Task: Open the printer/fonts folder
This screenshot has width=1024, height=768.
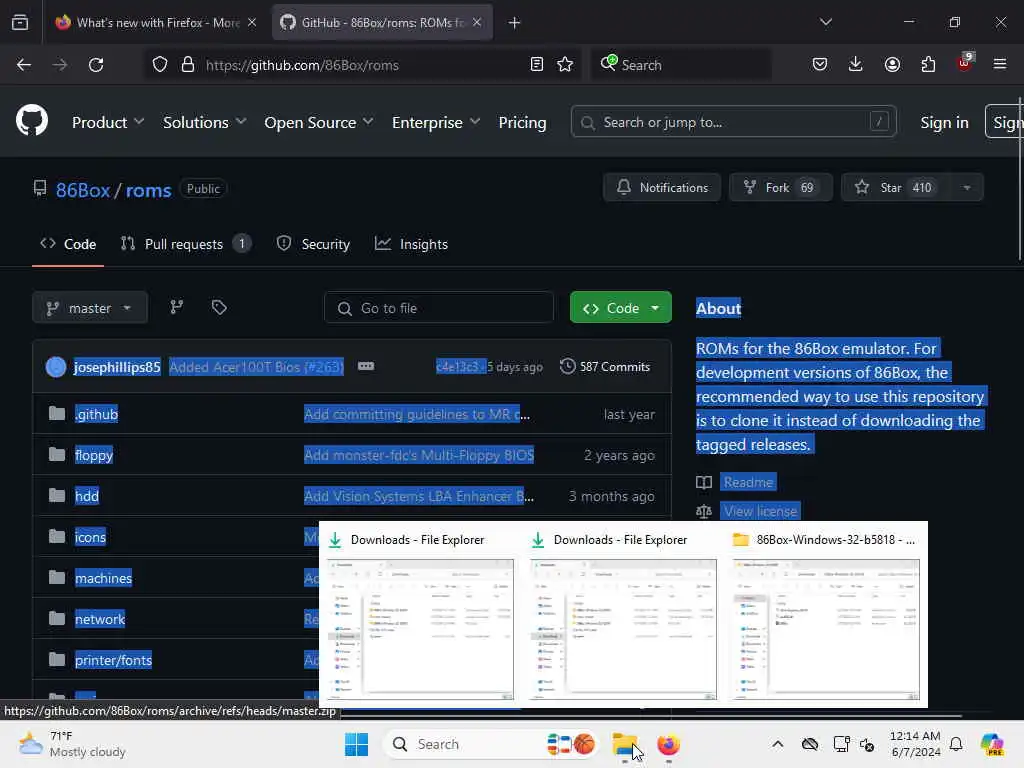Action: click(113, 660)
